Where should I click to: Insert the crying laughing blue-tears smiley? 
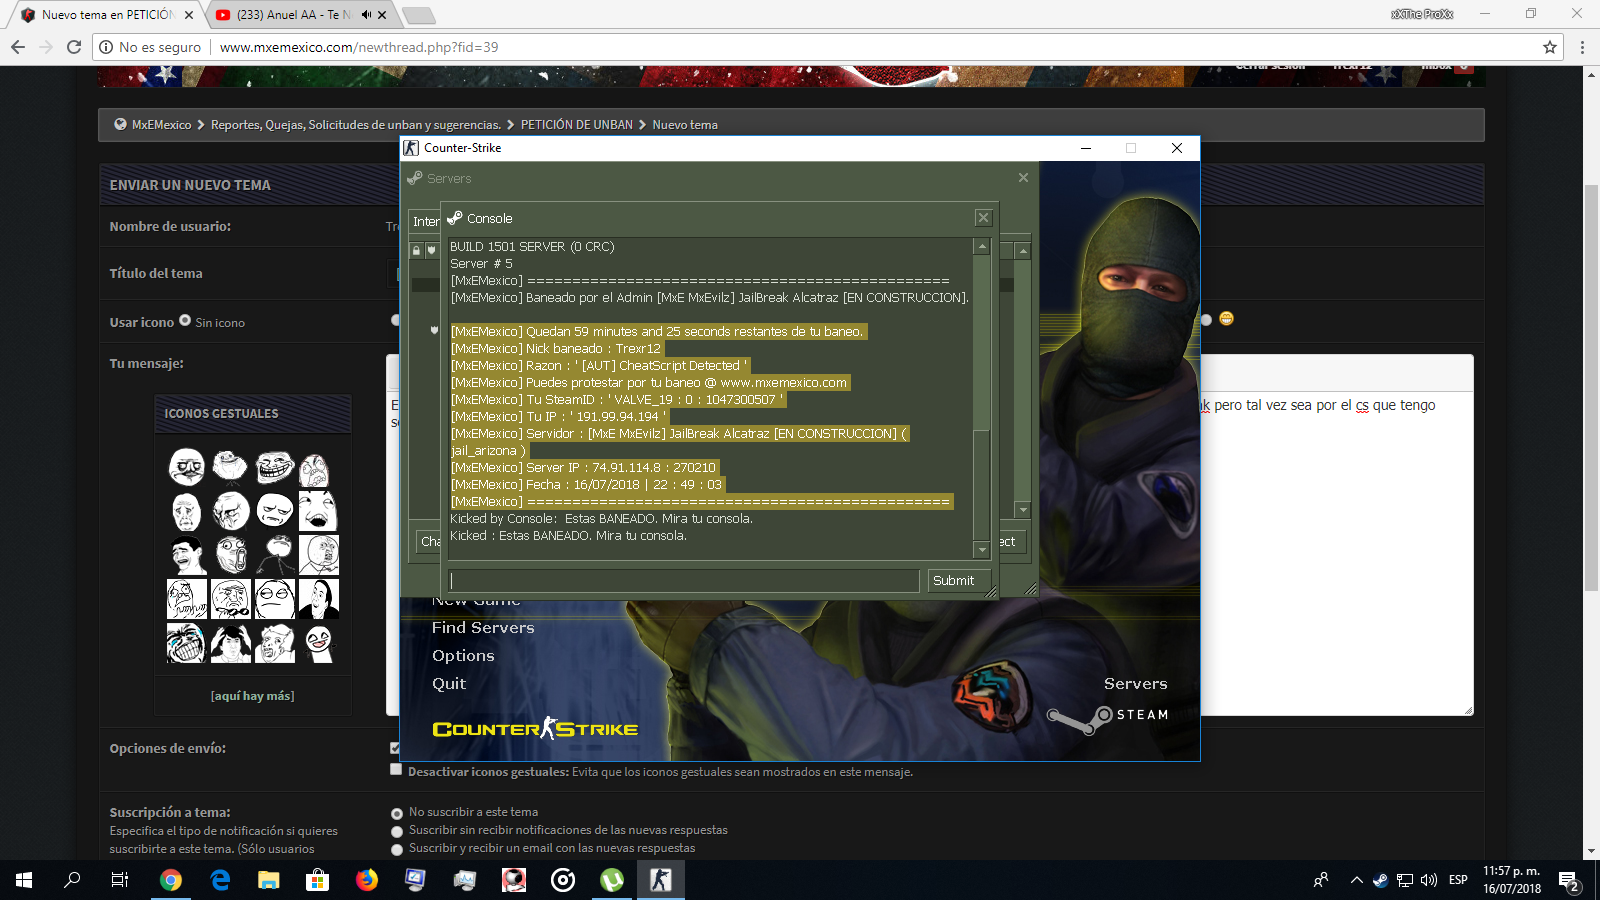coord(187,642)
